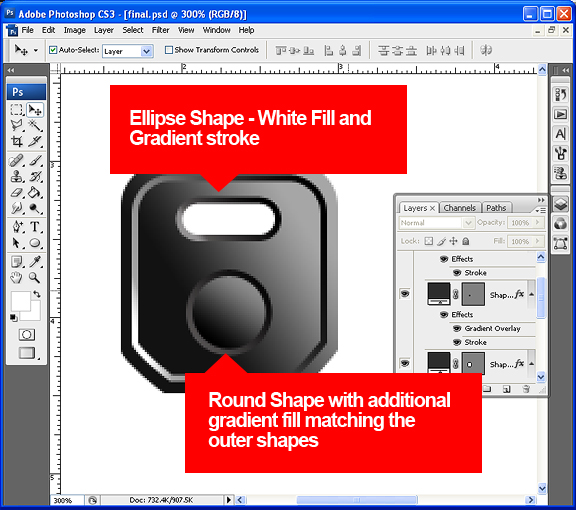Click delete layer trash button

tap(526, 389)
